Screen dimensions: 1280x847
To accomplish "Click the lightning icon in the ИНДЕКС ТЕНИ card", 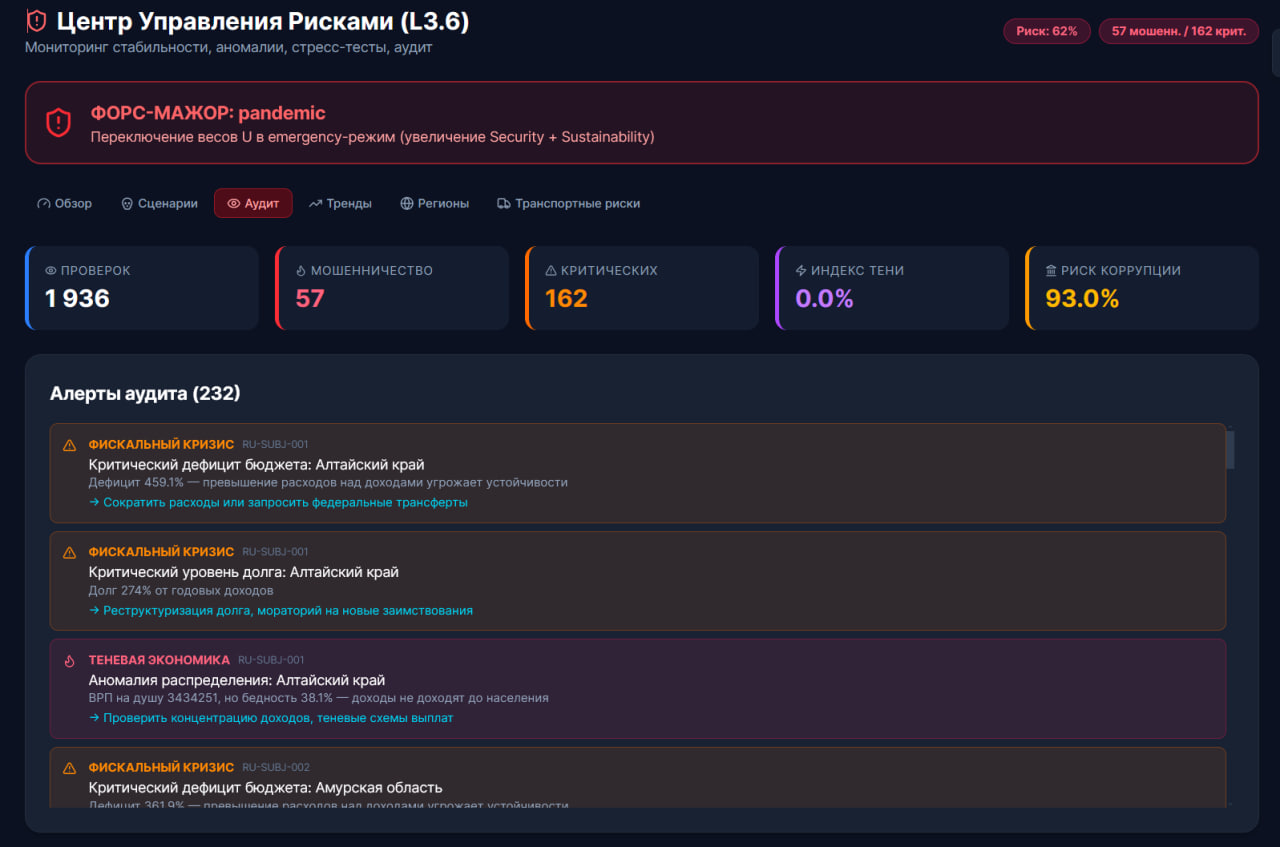I will tap(801, 271).
